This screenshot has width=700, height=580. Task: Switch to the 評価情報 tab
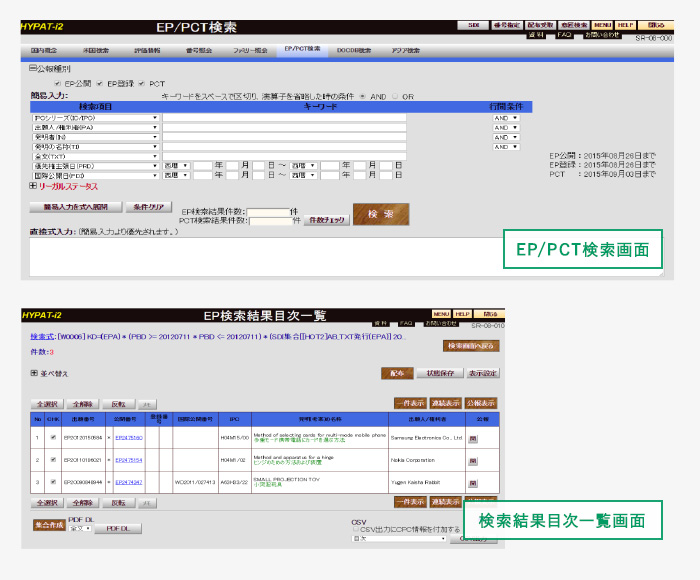click(147, 50)
